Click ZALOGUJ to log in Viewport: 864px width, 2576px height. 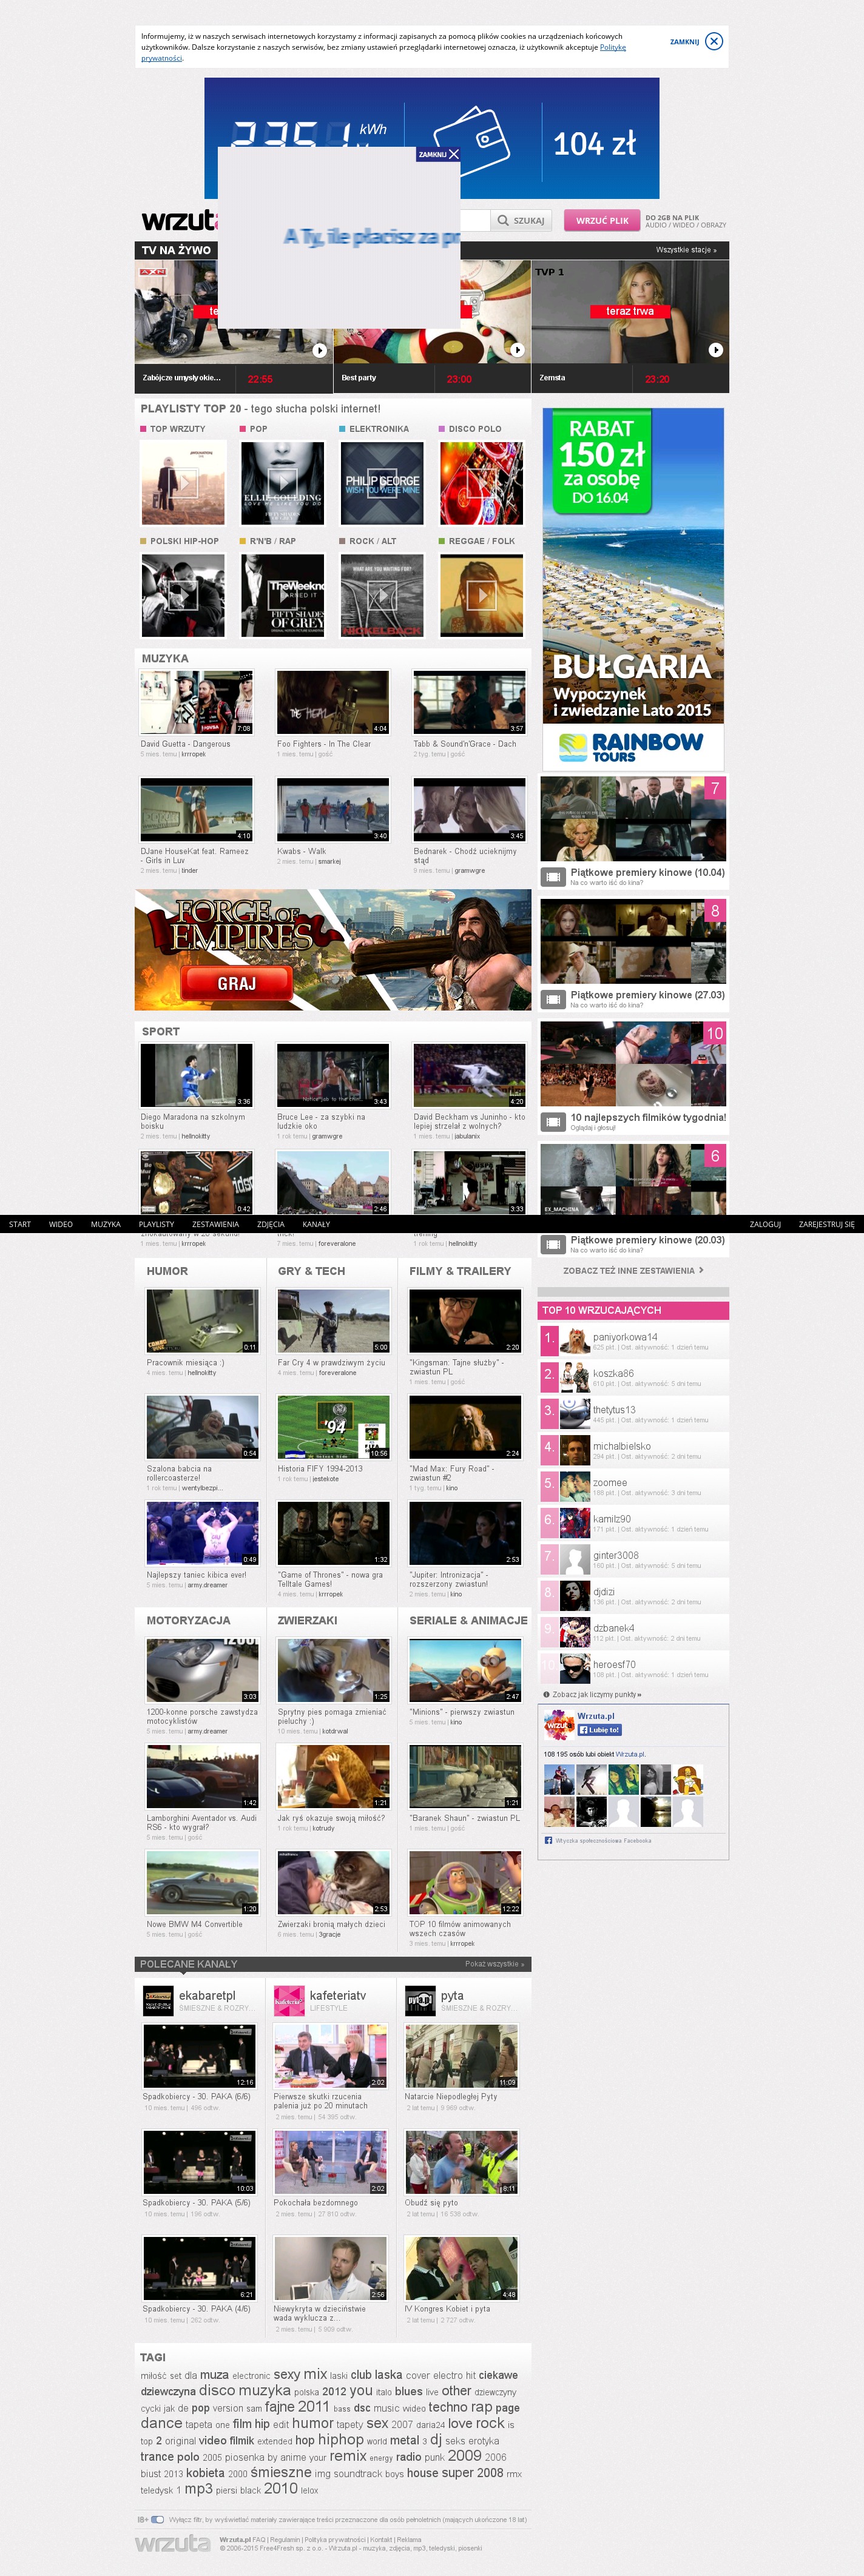765,1224
